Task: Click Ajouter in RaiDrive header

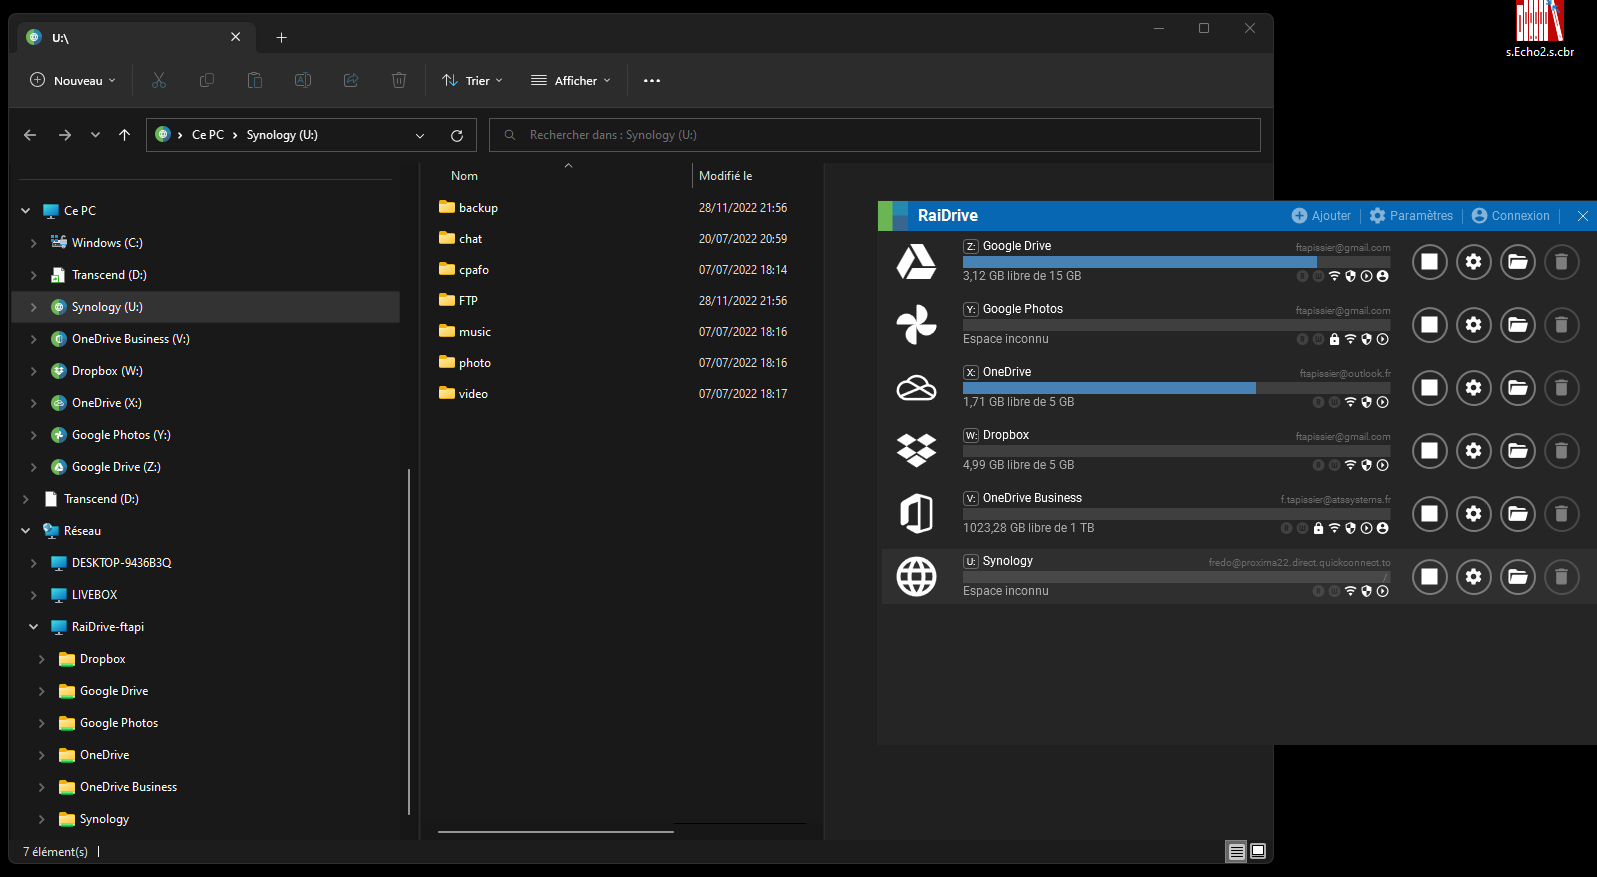Action: point(1321,215)
